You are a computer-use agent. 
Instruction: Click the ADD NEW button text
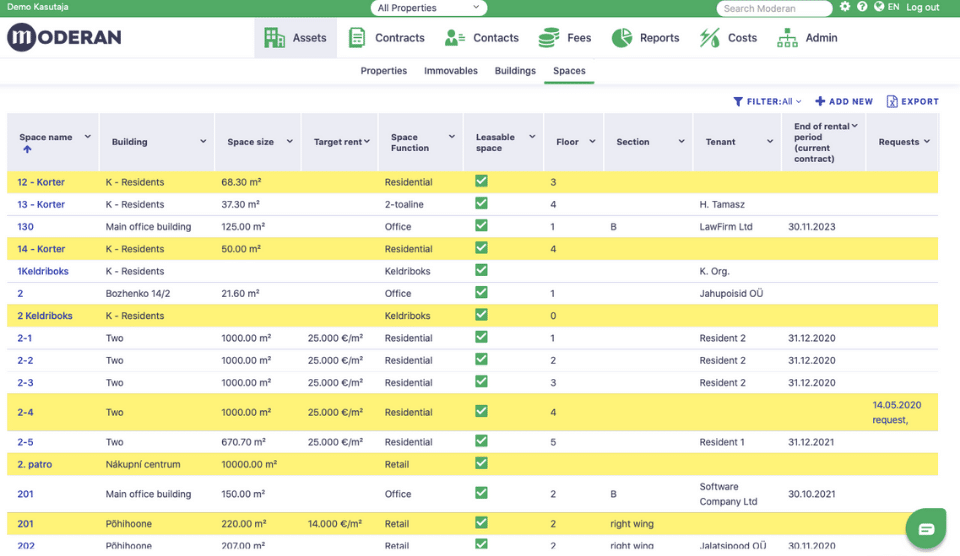coord(851,102)
